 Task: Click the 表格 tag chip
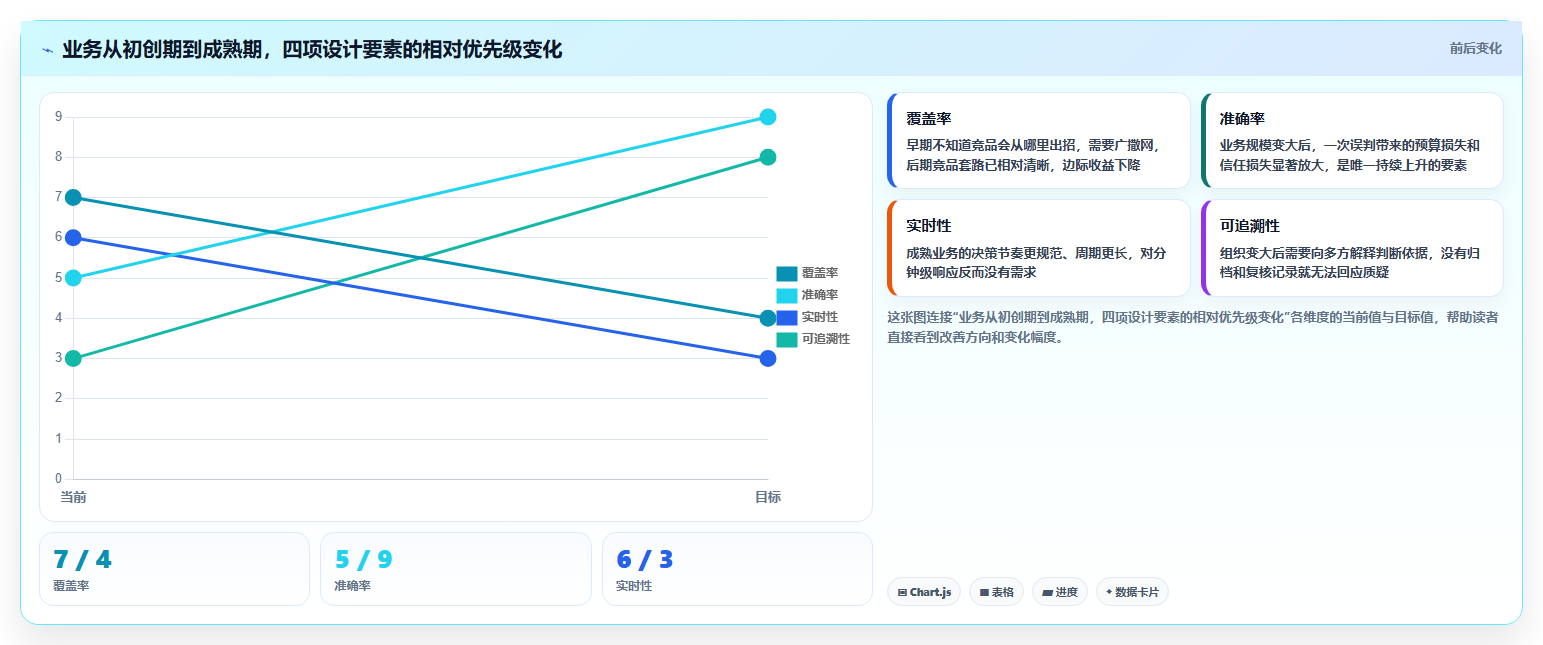(996, 592)
